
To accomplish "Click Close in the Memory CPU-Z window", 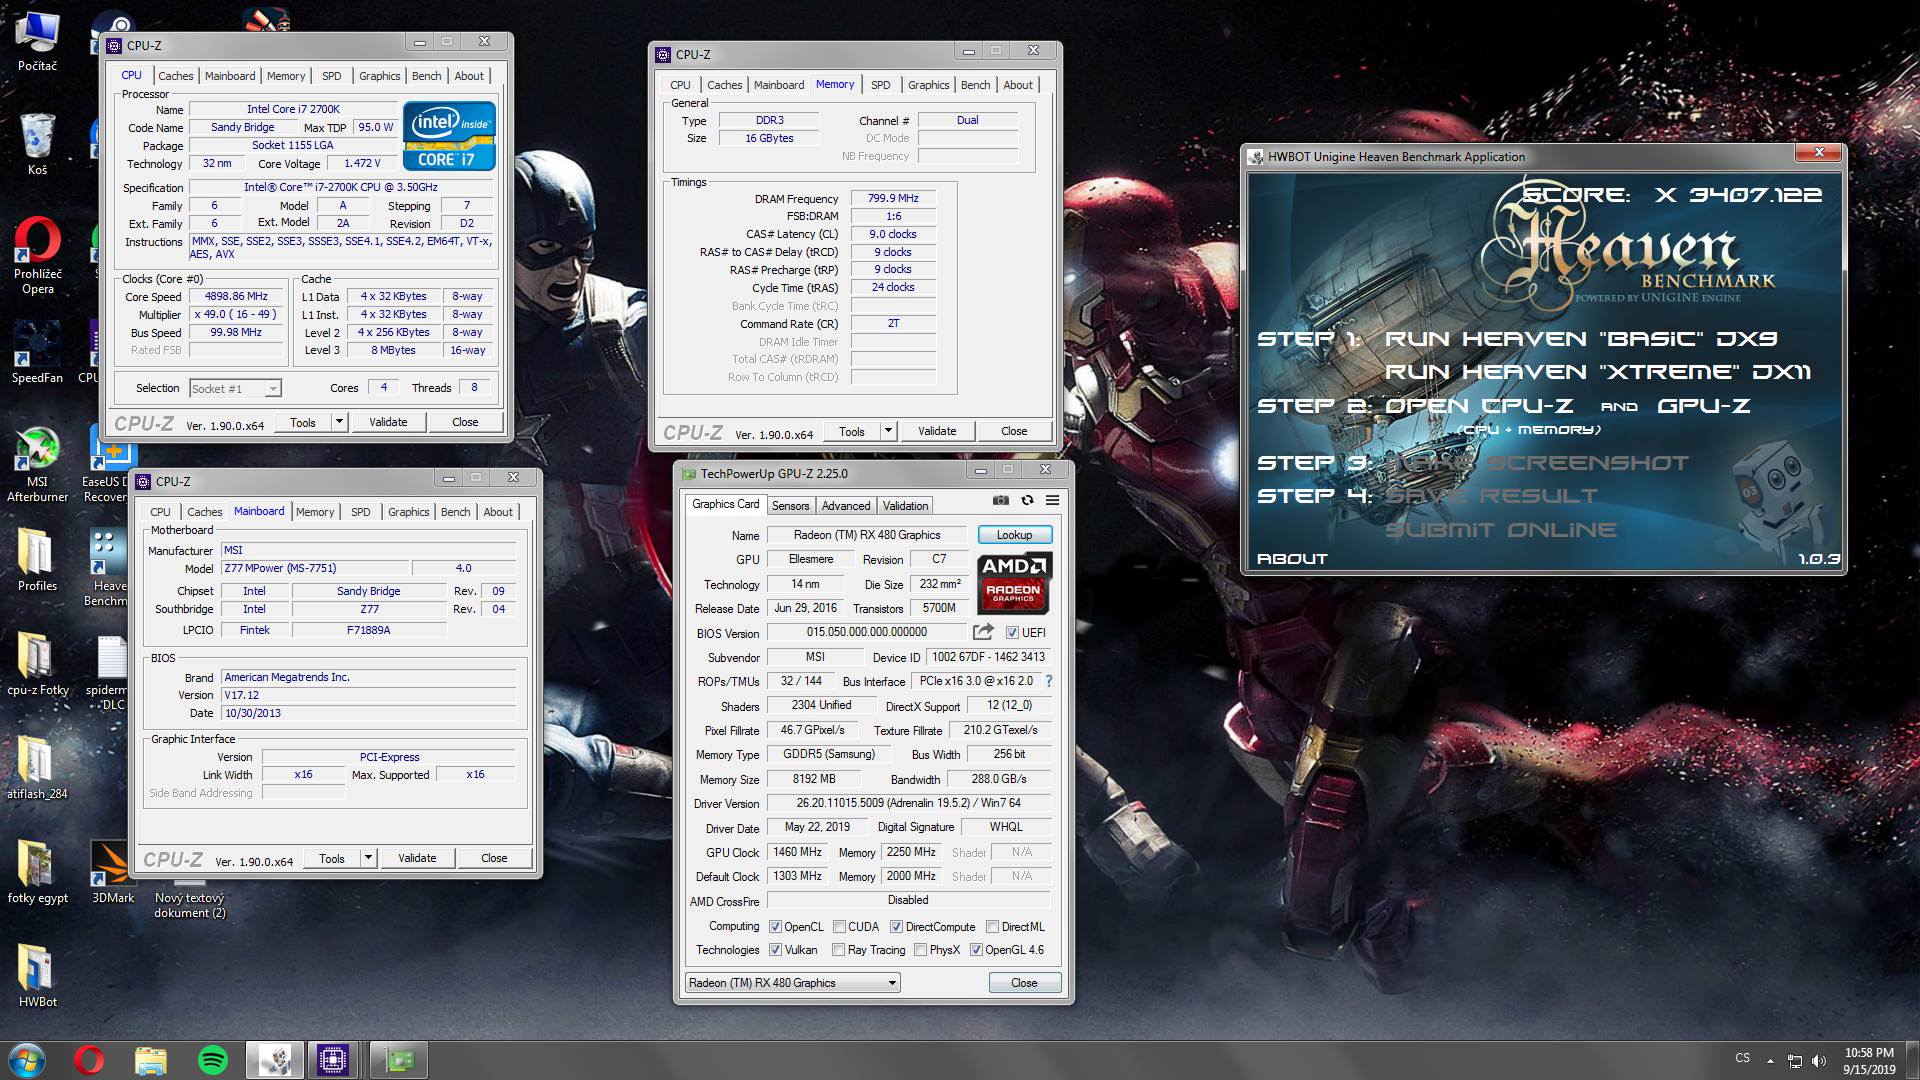I will [x=1014, y=431].
